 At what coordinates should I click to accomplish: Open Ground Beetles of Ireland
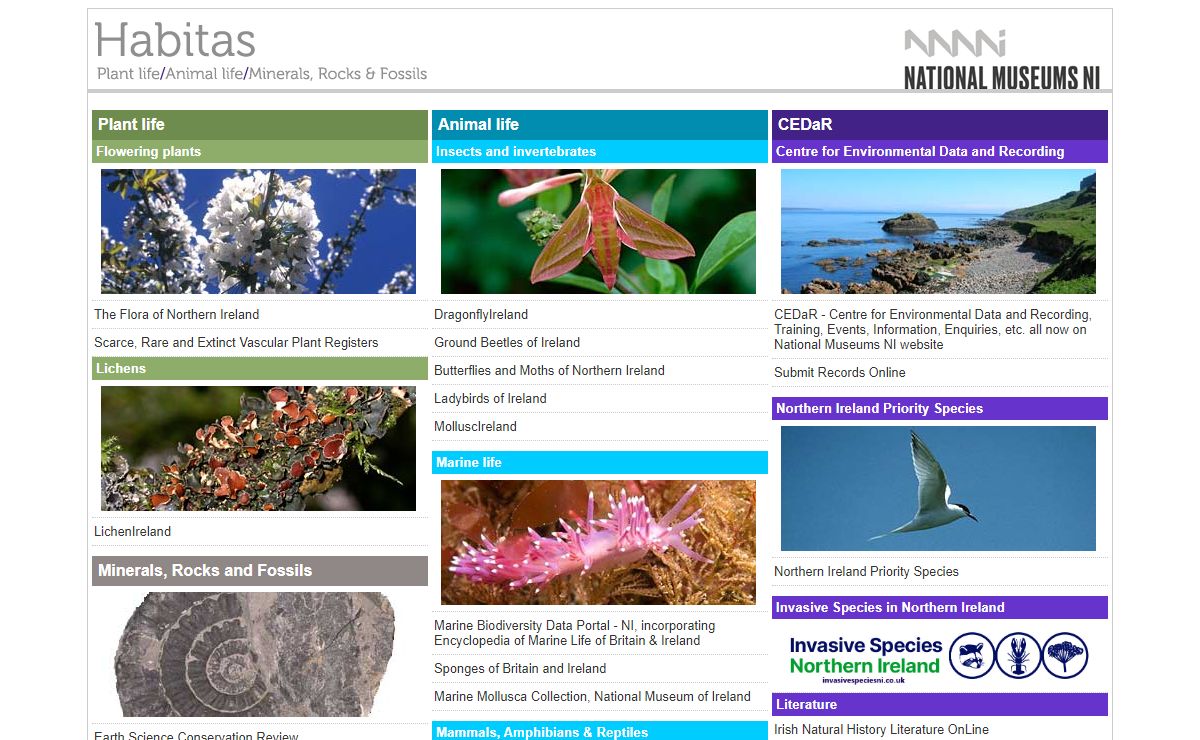pos(507,342)
